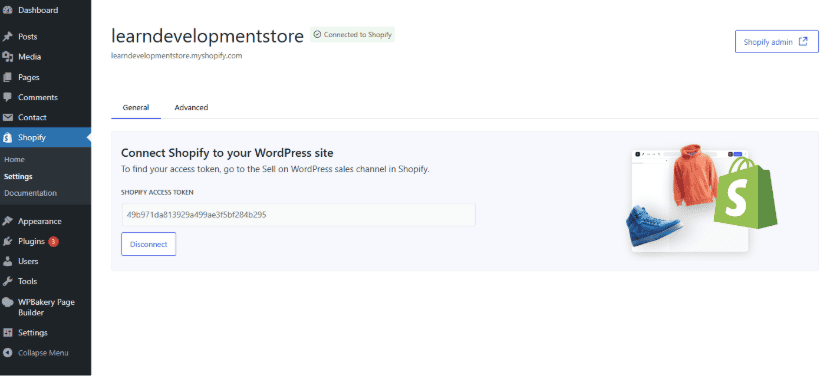
Task: Click the Shopify bag sidebar icon
Action: click(7, 138)
